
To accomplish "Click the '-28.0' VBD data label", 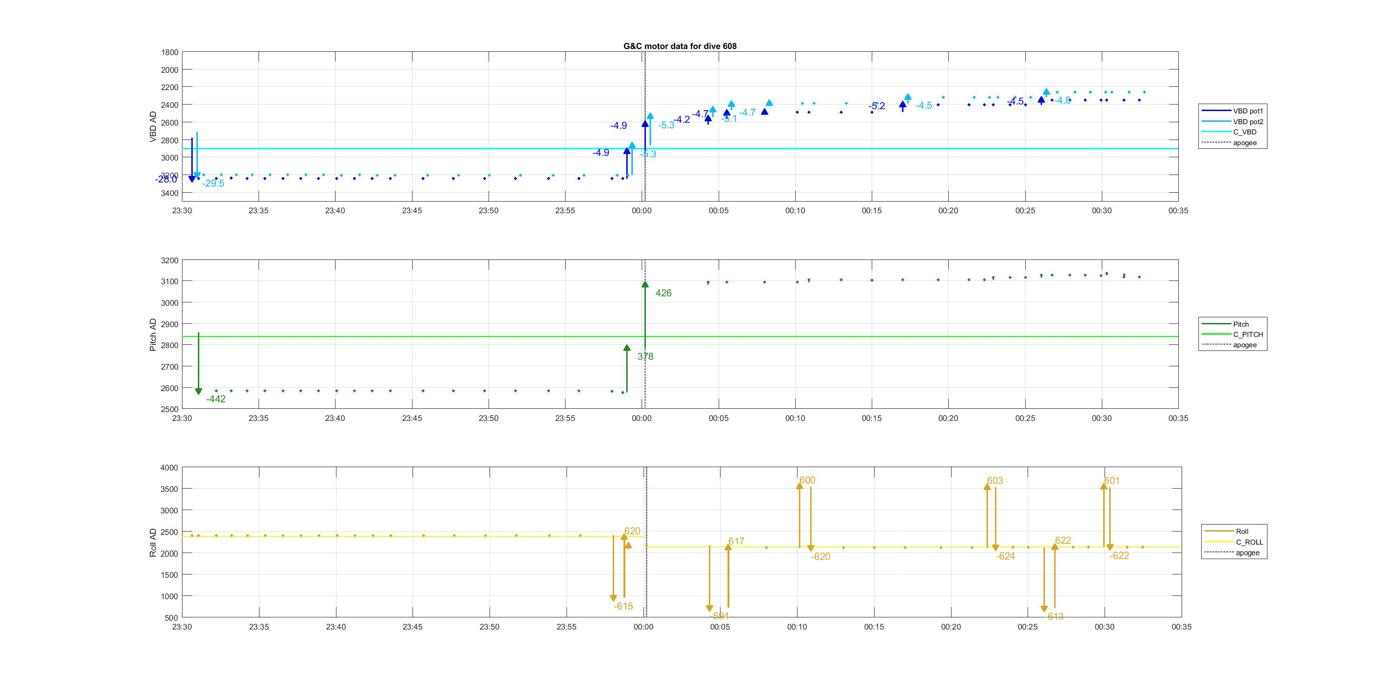I will tap(166, 180).
